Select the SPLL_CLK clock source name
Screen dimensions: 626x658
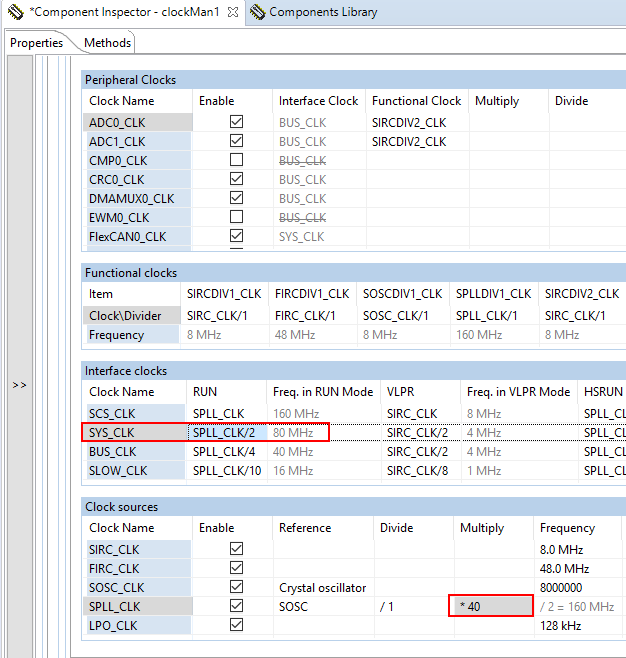click(x=138, y=606)
